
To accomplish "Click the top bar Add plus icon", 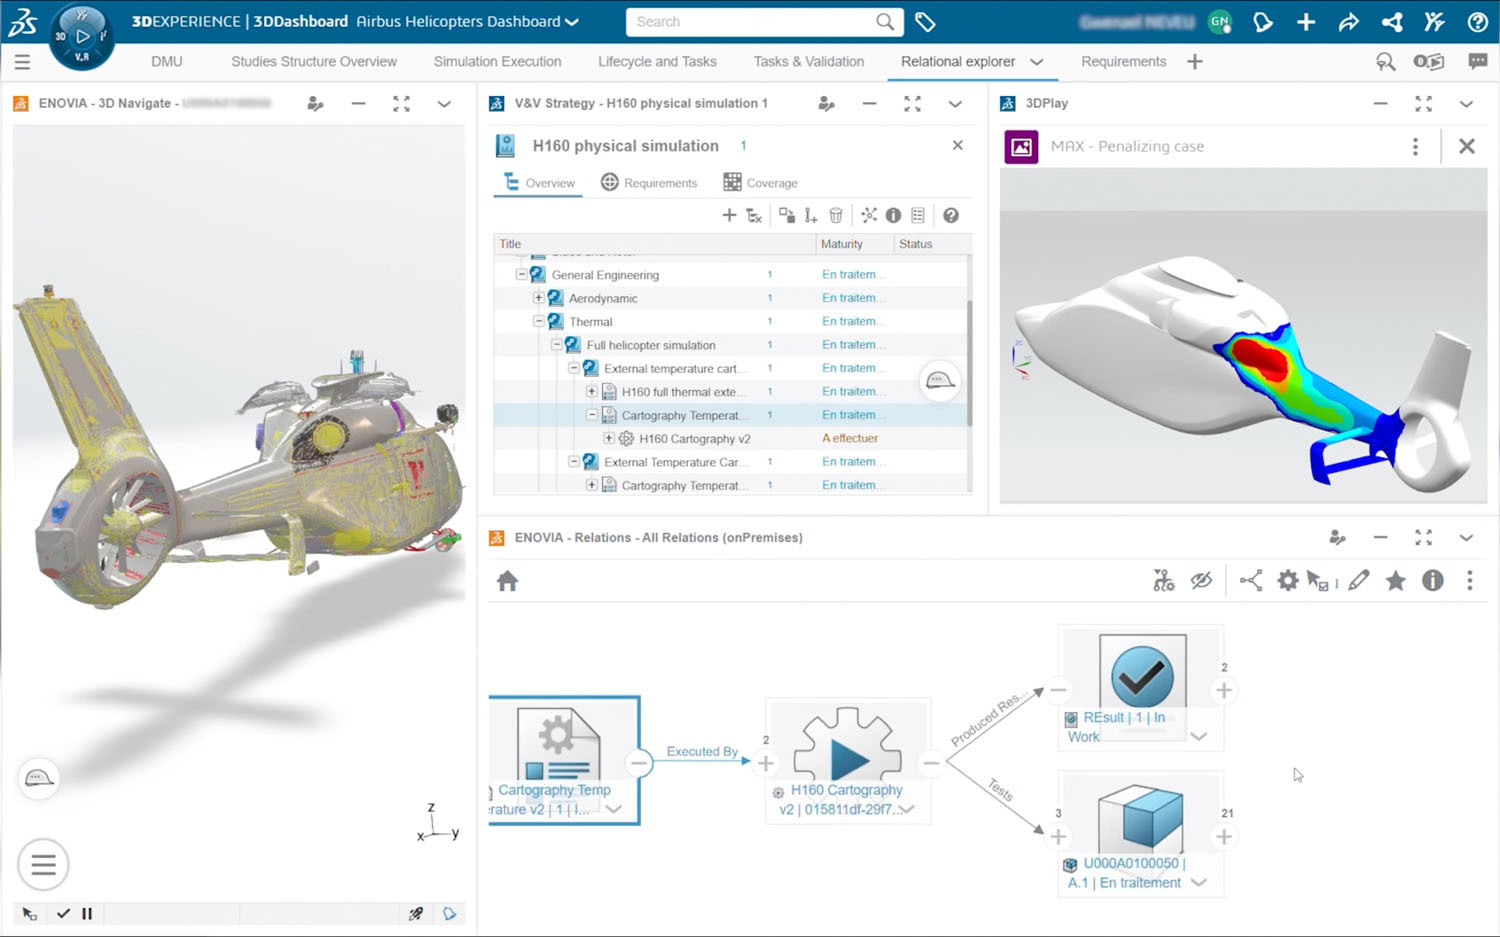I will click(1306, 22).
